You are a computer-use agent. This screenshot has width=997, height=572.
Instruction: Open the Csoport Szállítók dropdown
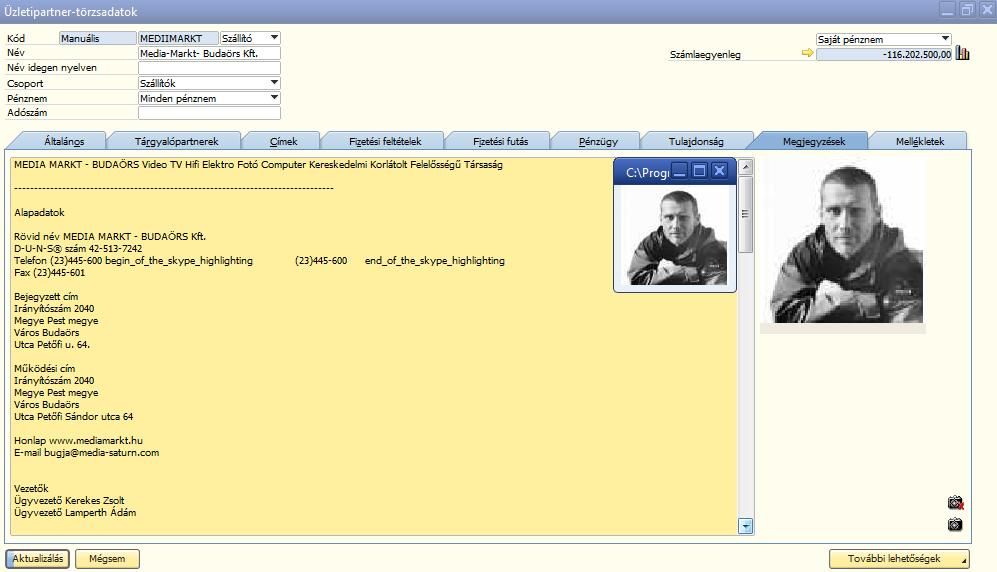(274, 83)
